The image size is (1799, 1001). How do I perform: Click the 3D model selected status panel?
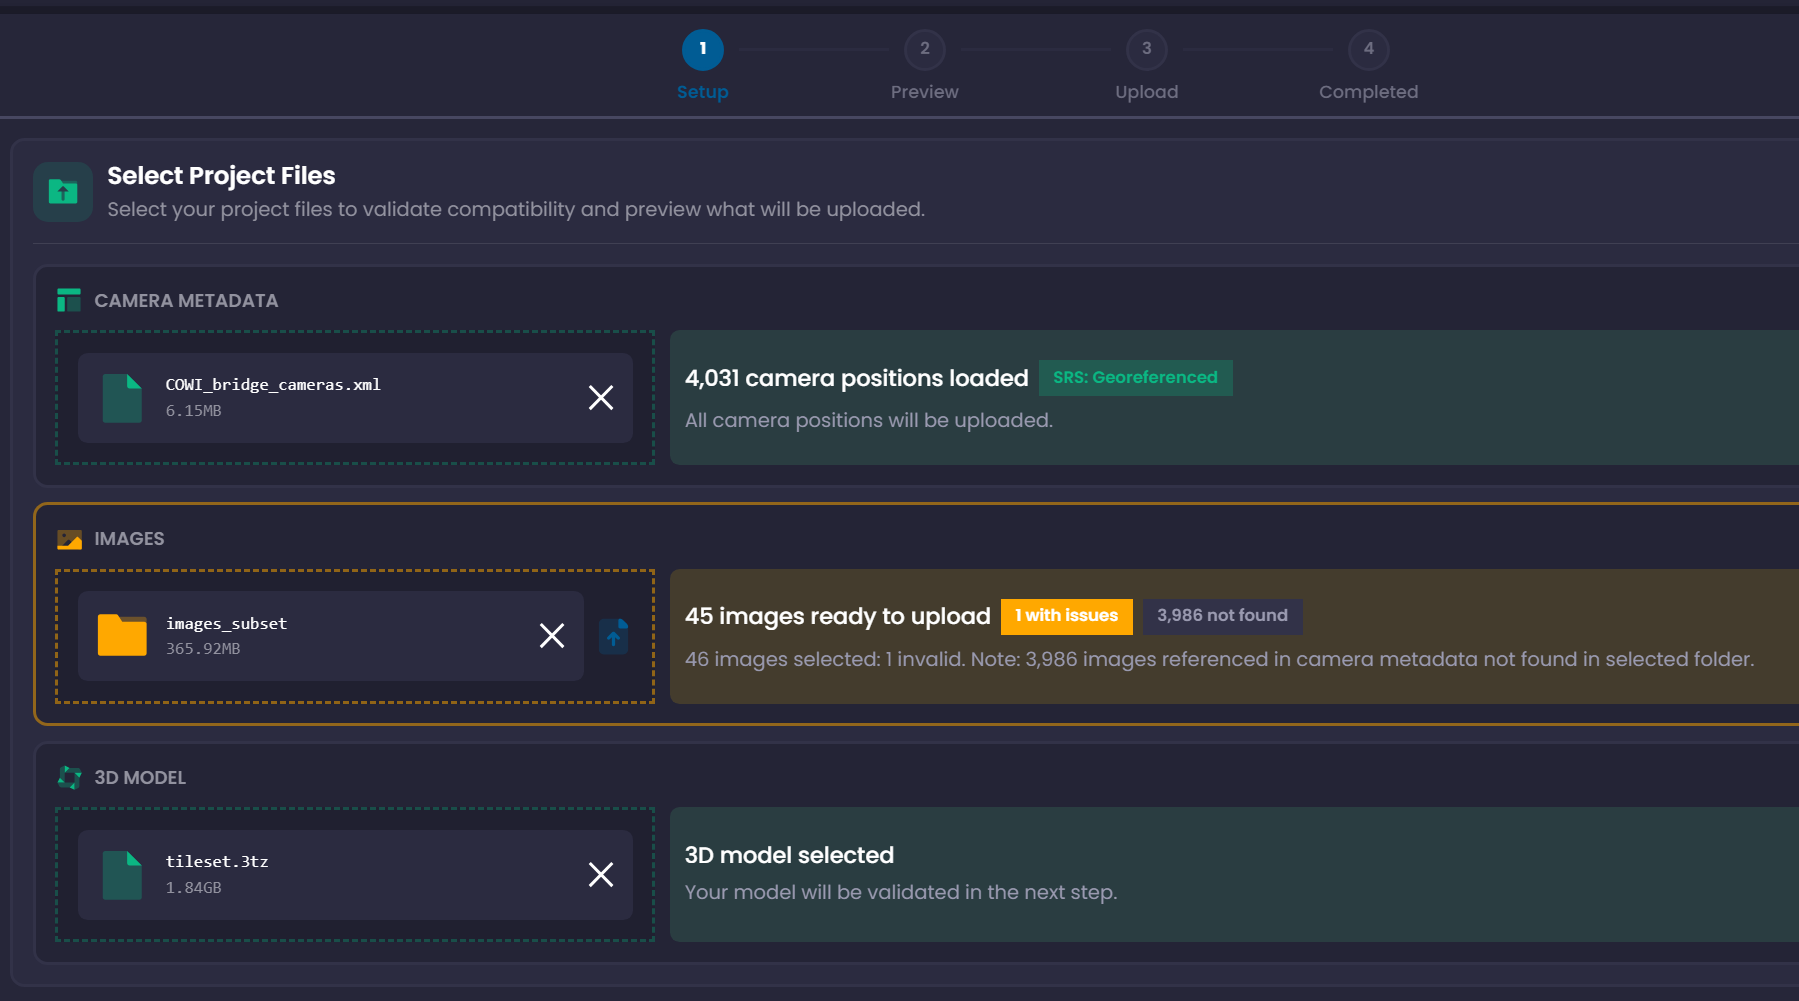[x=1230, y=874]
